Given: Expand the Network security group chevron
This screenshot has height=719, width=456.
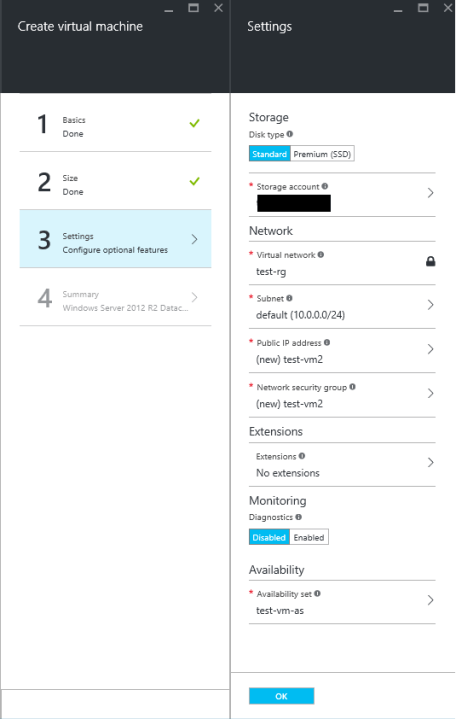Looking at the screenshot, I should pyautogui.click(x=430, y=393).
